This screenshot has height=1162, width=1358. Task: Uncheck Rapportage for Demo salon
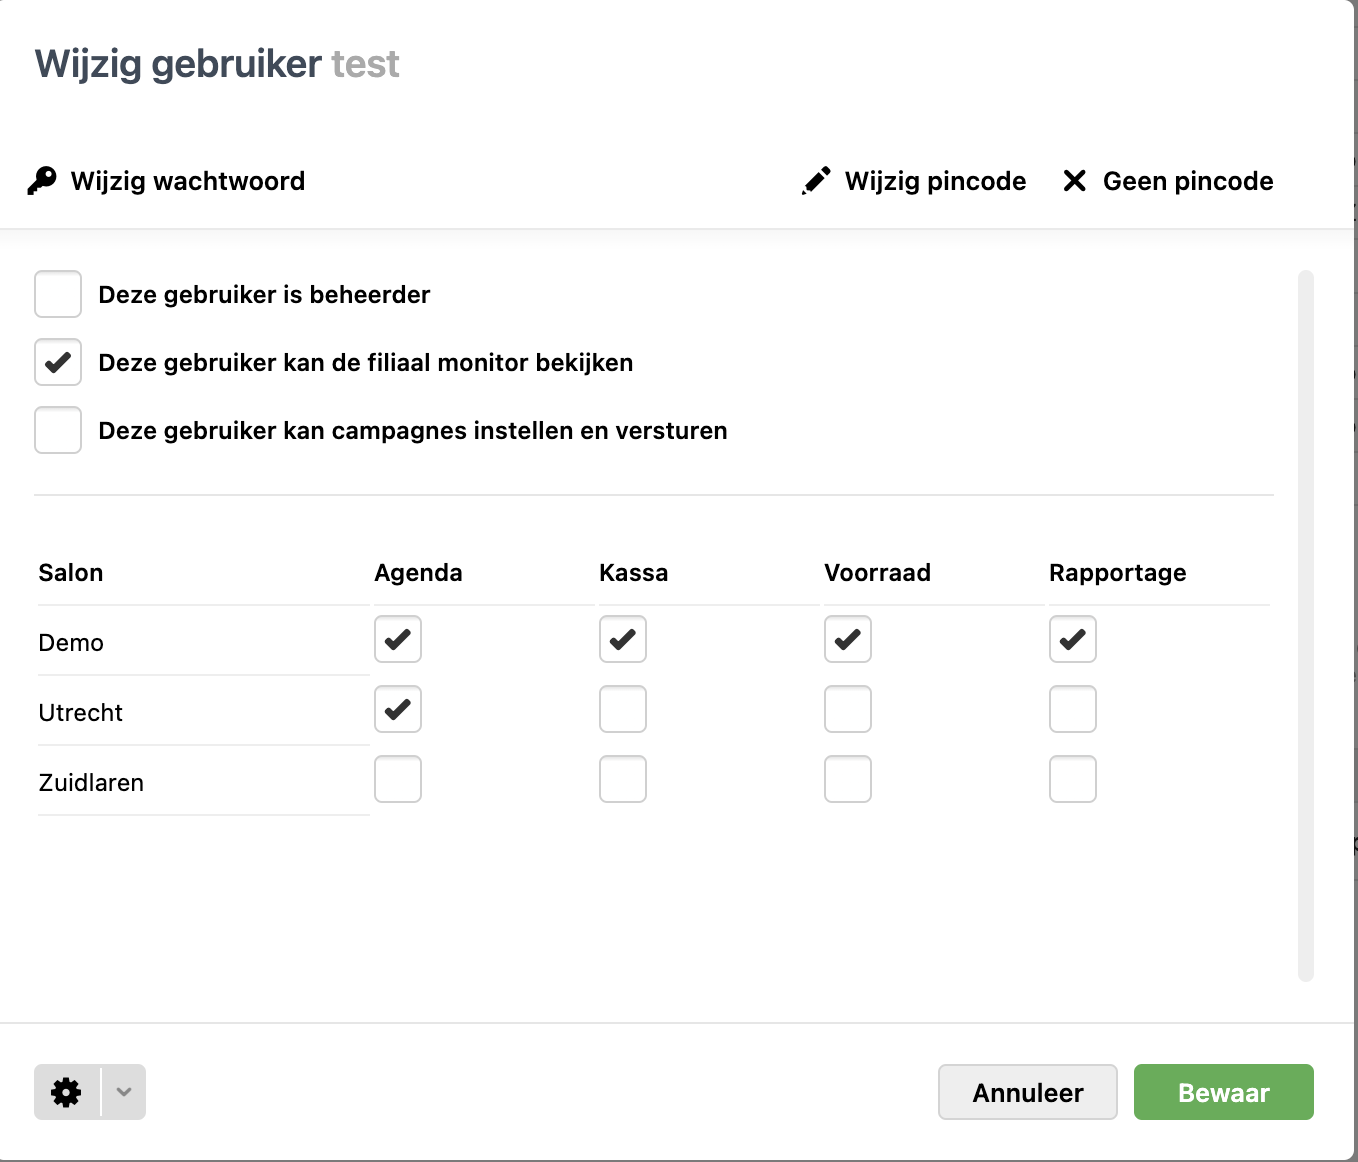point(1073,640)
